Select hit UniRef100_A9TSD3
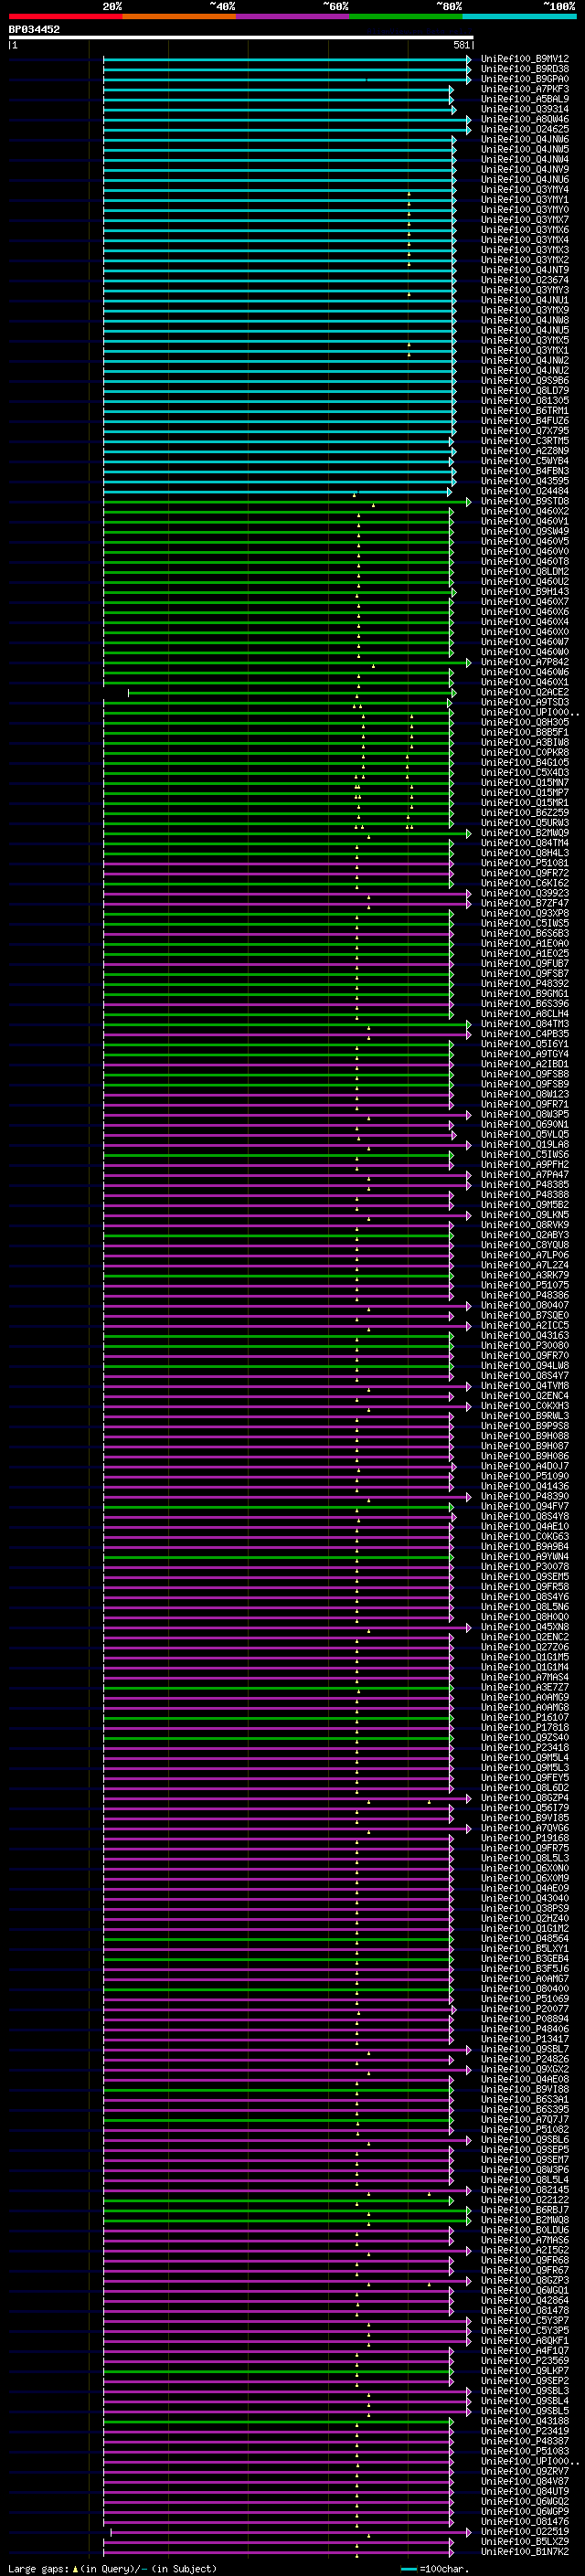The height and width of the screenshot is (2576, 585). click(x=525, y=702)
